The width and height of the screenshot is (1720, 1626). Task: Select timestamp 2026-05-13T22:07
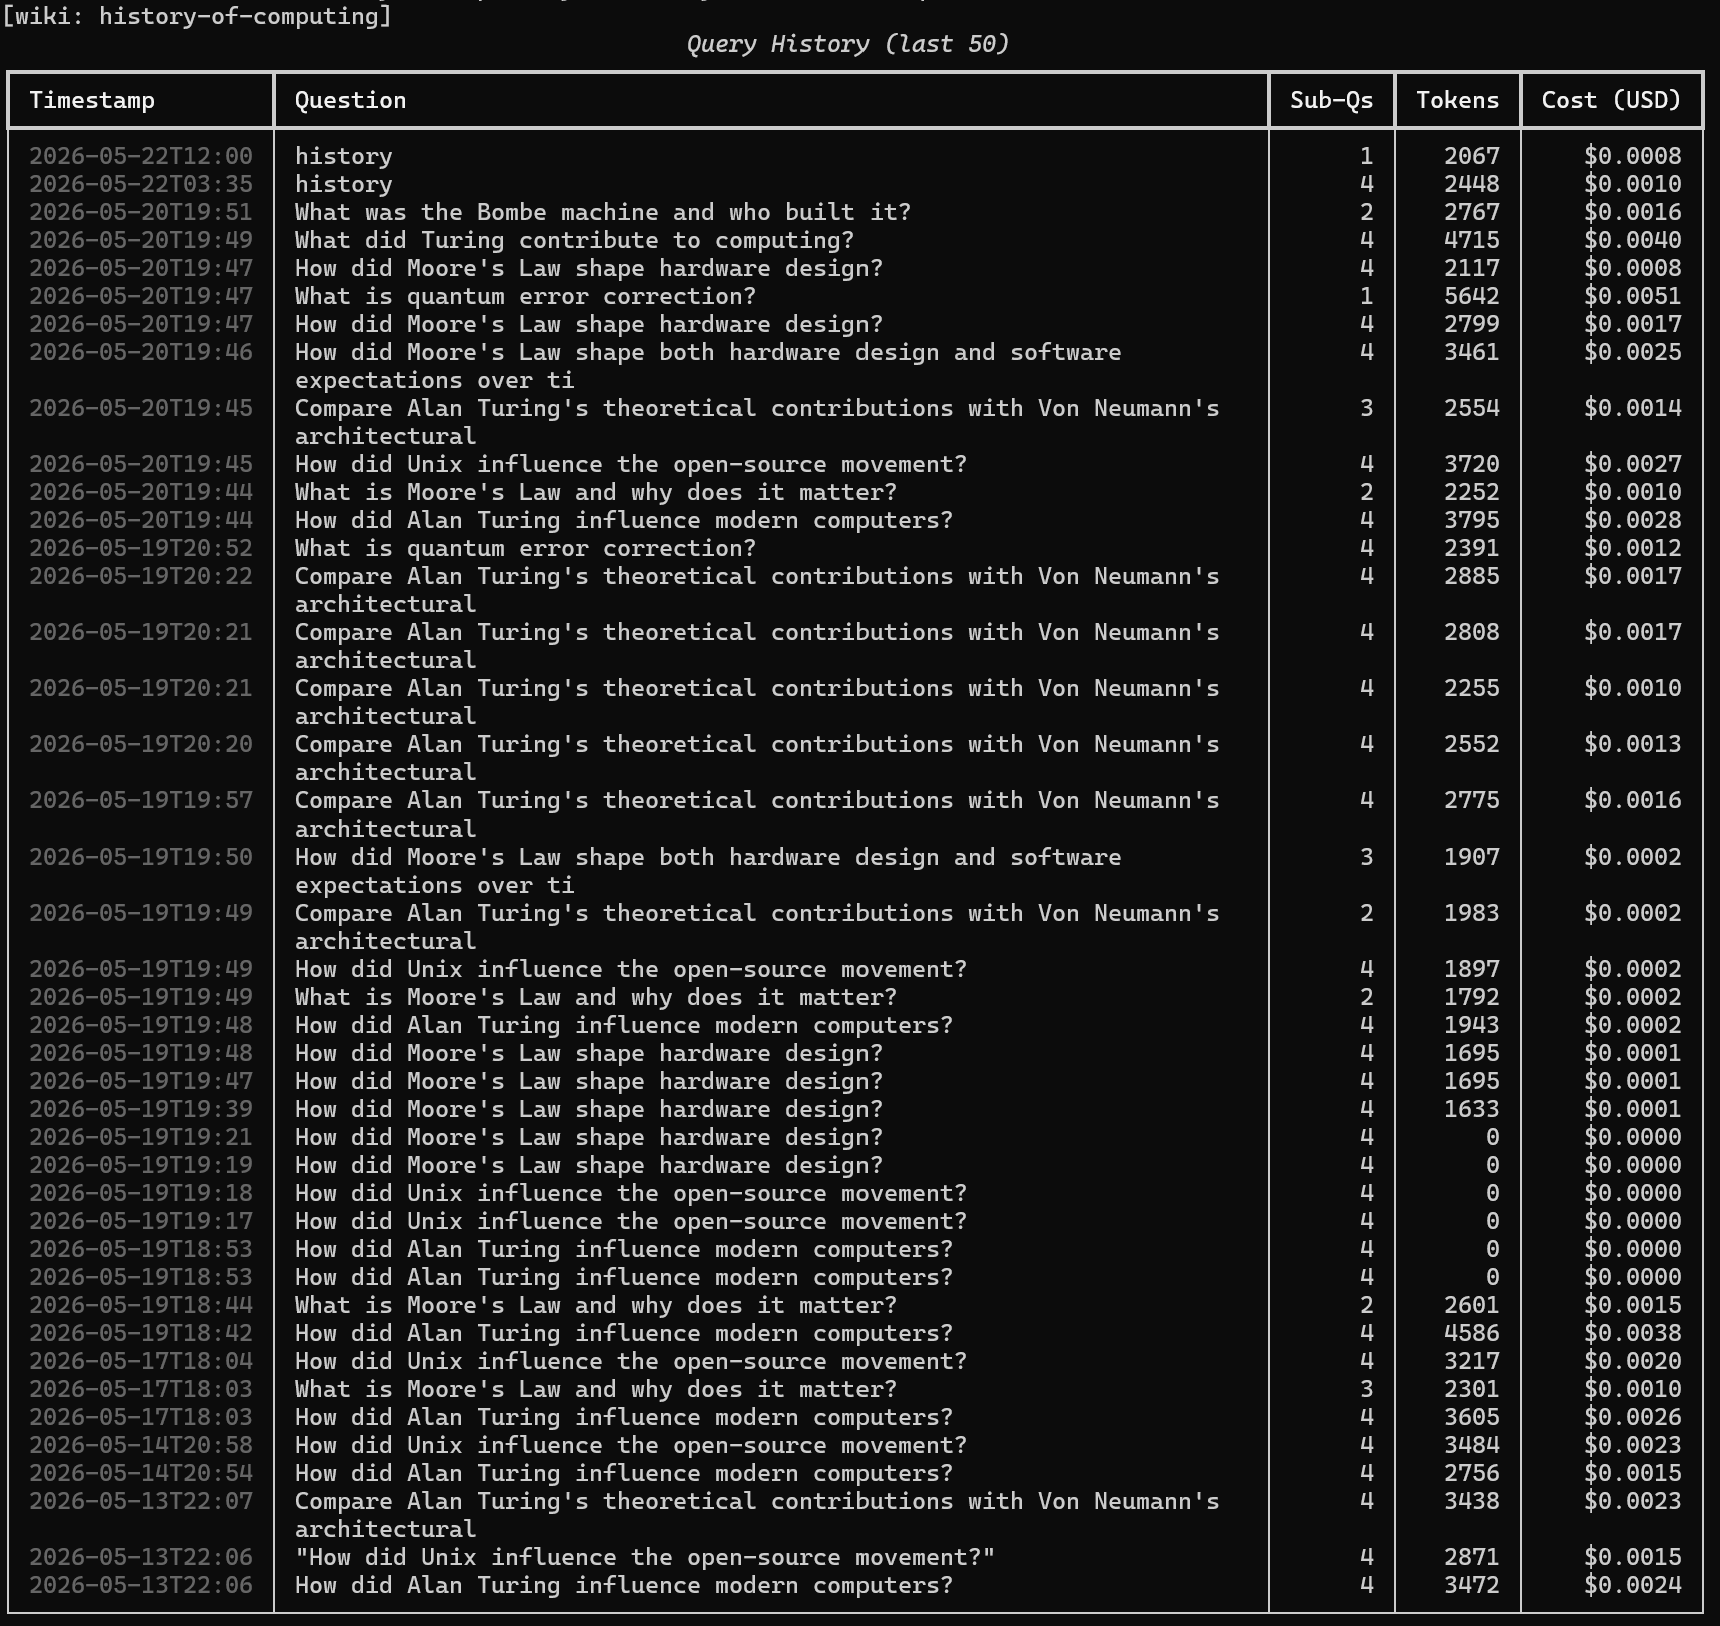point(141,1501)
